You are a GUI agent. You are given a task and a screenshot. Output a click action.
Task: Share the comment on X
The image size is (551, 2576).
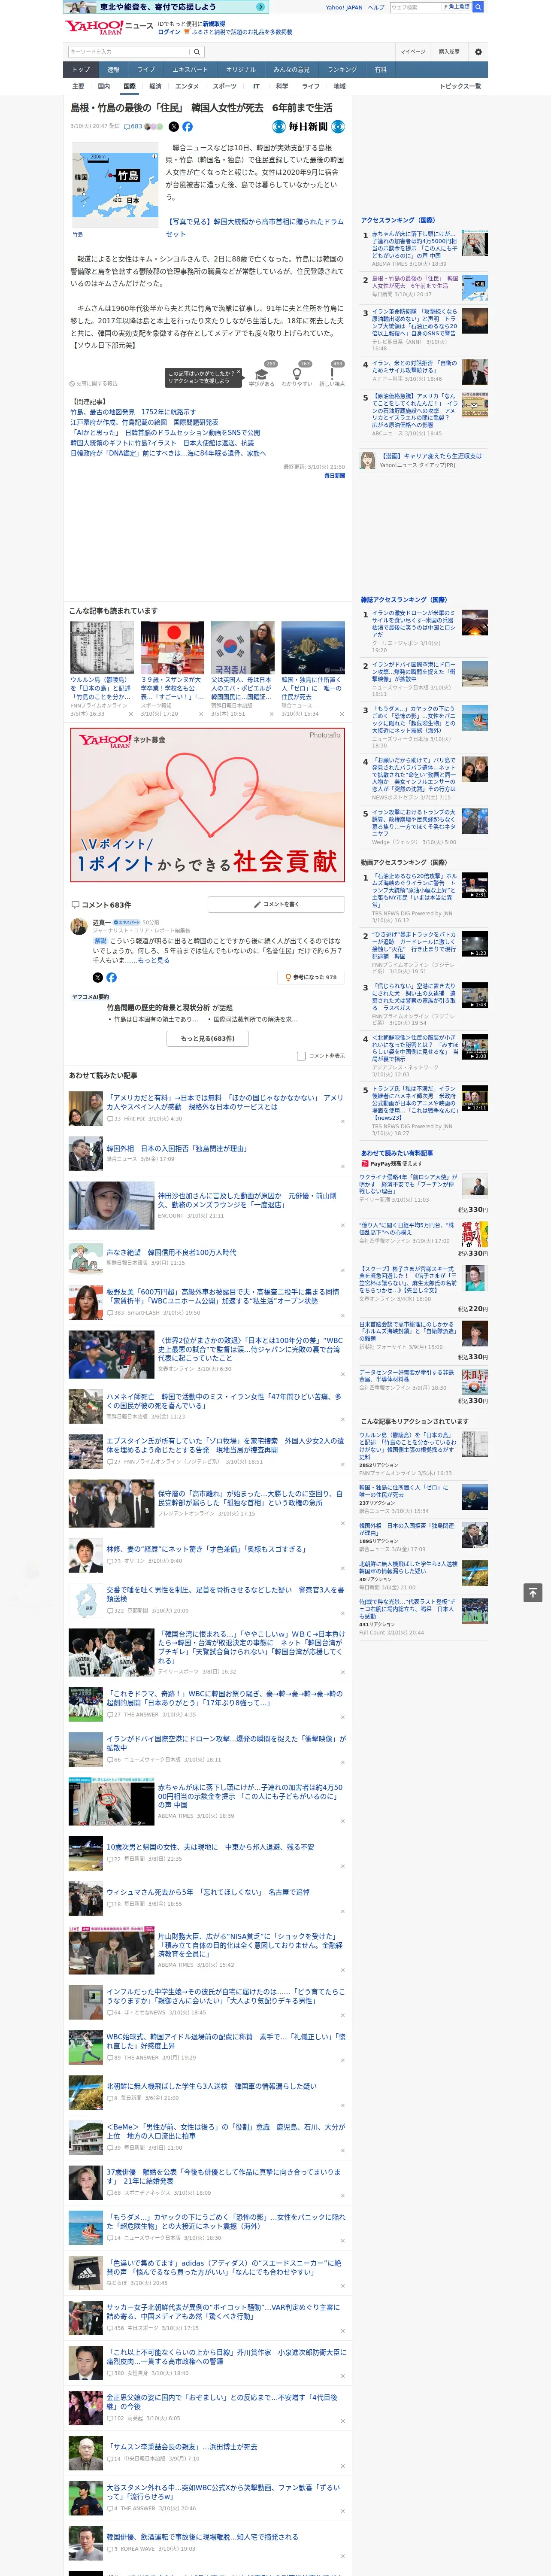pos(97,977)
